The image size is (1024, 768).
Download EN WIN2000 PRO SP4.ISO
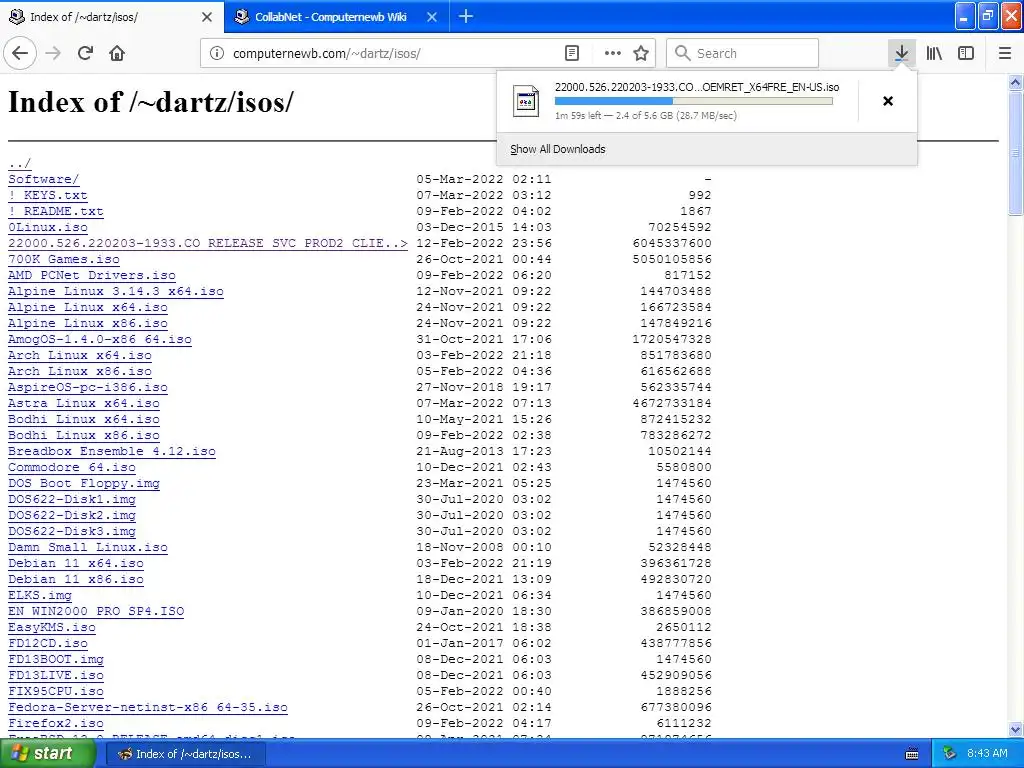tap(96, 611)
